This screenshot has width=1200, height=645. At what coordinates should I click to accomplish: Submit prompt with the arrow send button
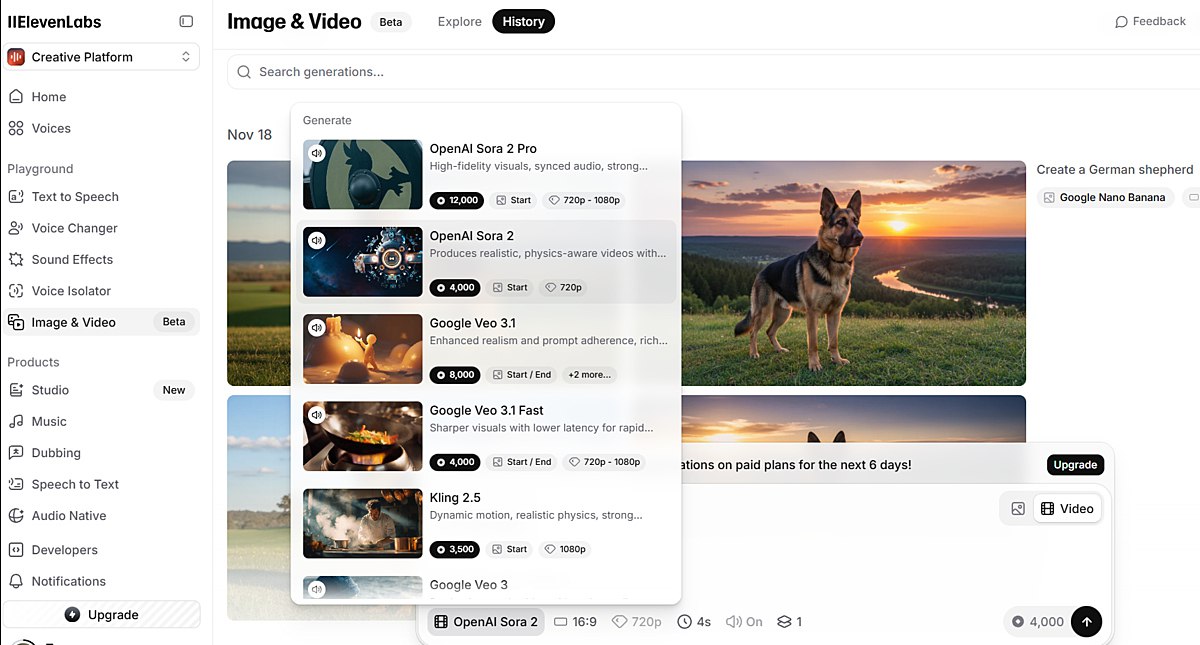1086,621
